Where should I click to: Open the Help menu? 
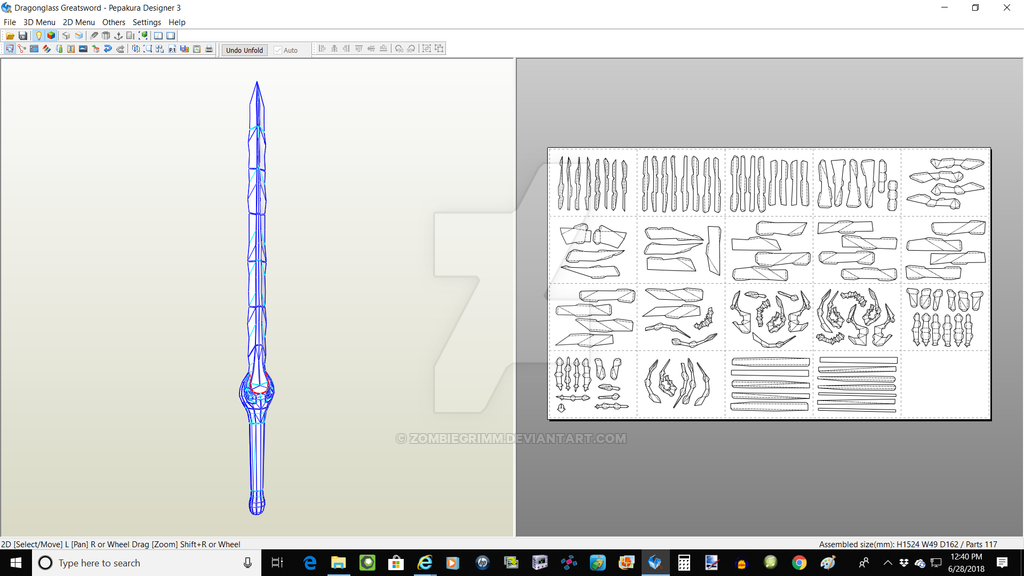[x=177, y=22]
